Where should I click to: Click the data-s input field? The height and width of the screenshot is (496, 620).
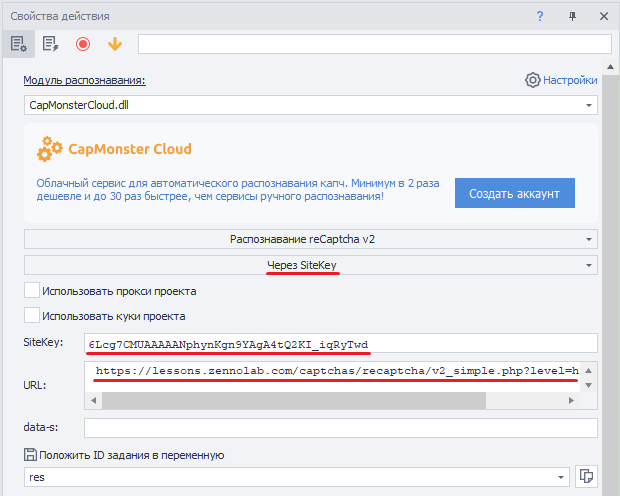click(x=340, y=428)
